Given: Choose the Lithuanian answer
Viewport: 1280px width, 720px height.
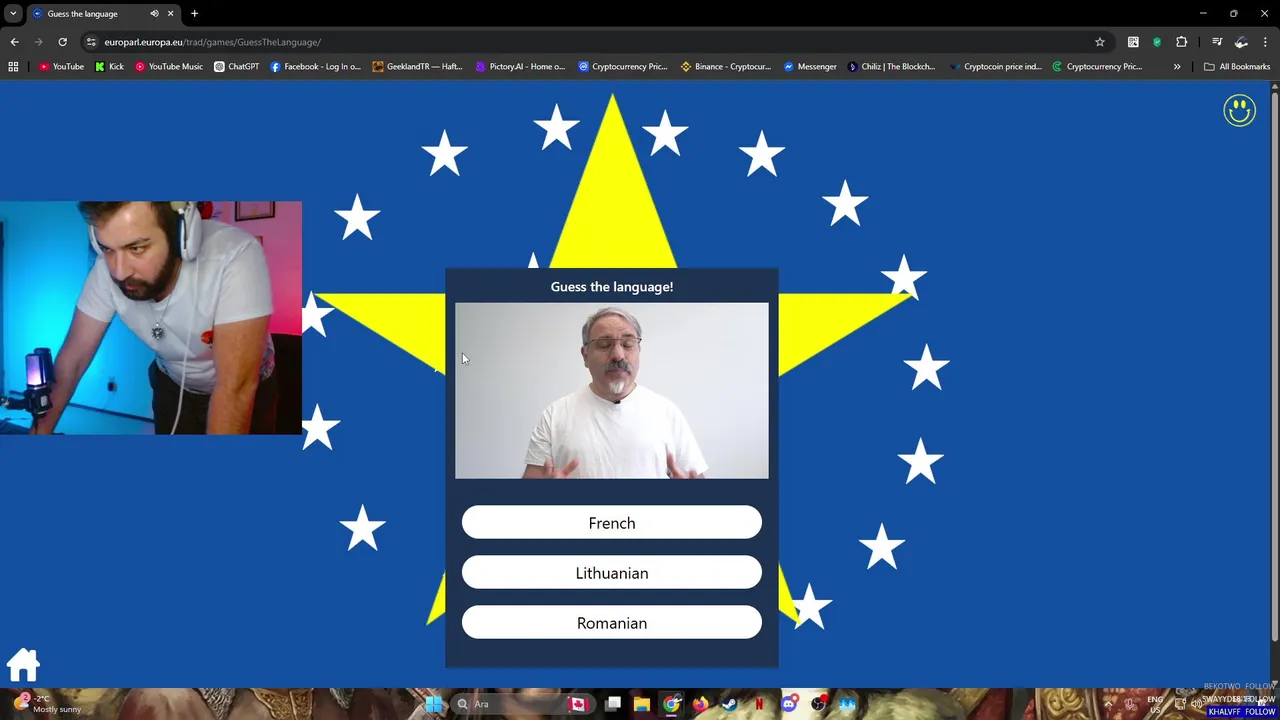Looking at the screenshot, I should pyautogui.click(x=611, y=573).
